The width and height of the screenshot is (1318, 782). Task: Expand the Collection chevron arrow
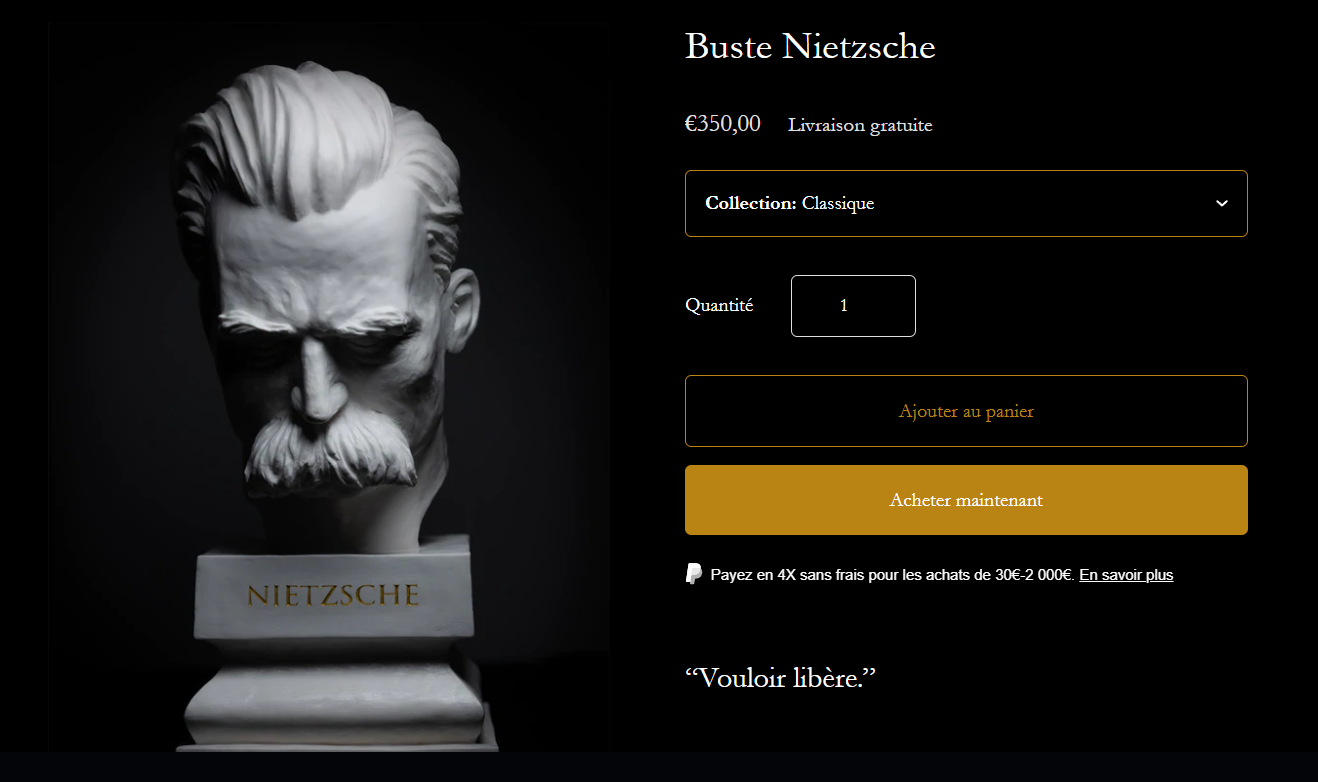1221,203
